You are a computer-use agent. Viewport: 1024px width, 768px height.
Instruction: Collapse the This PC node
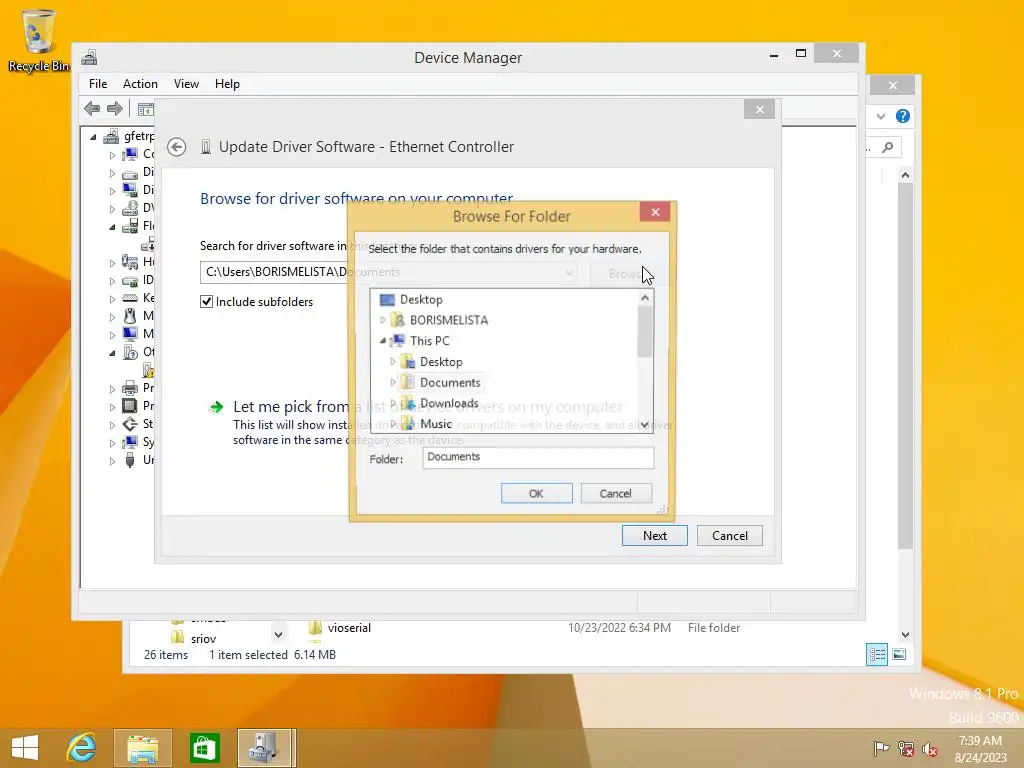[383, 341]
